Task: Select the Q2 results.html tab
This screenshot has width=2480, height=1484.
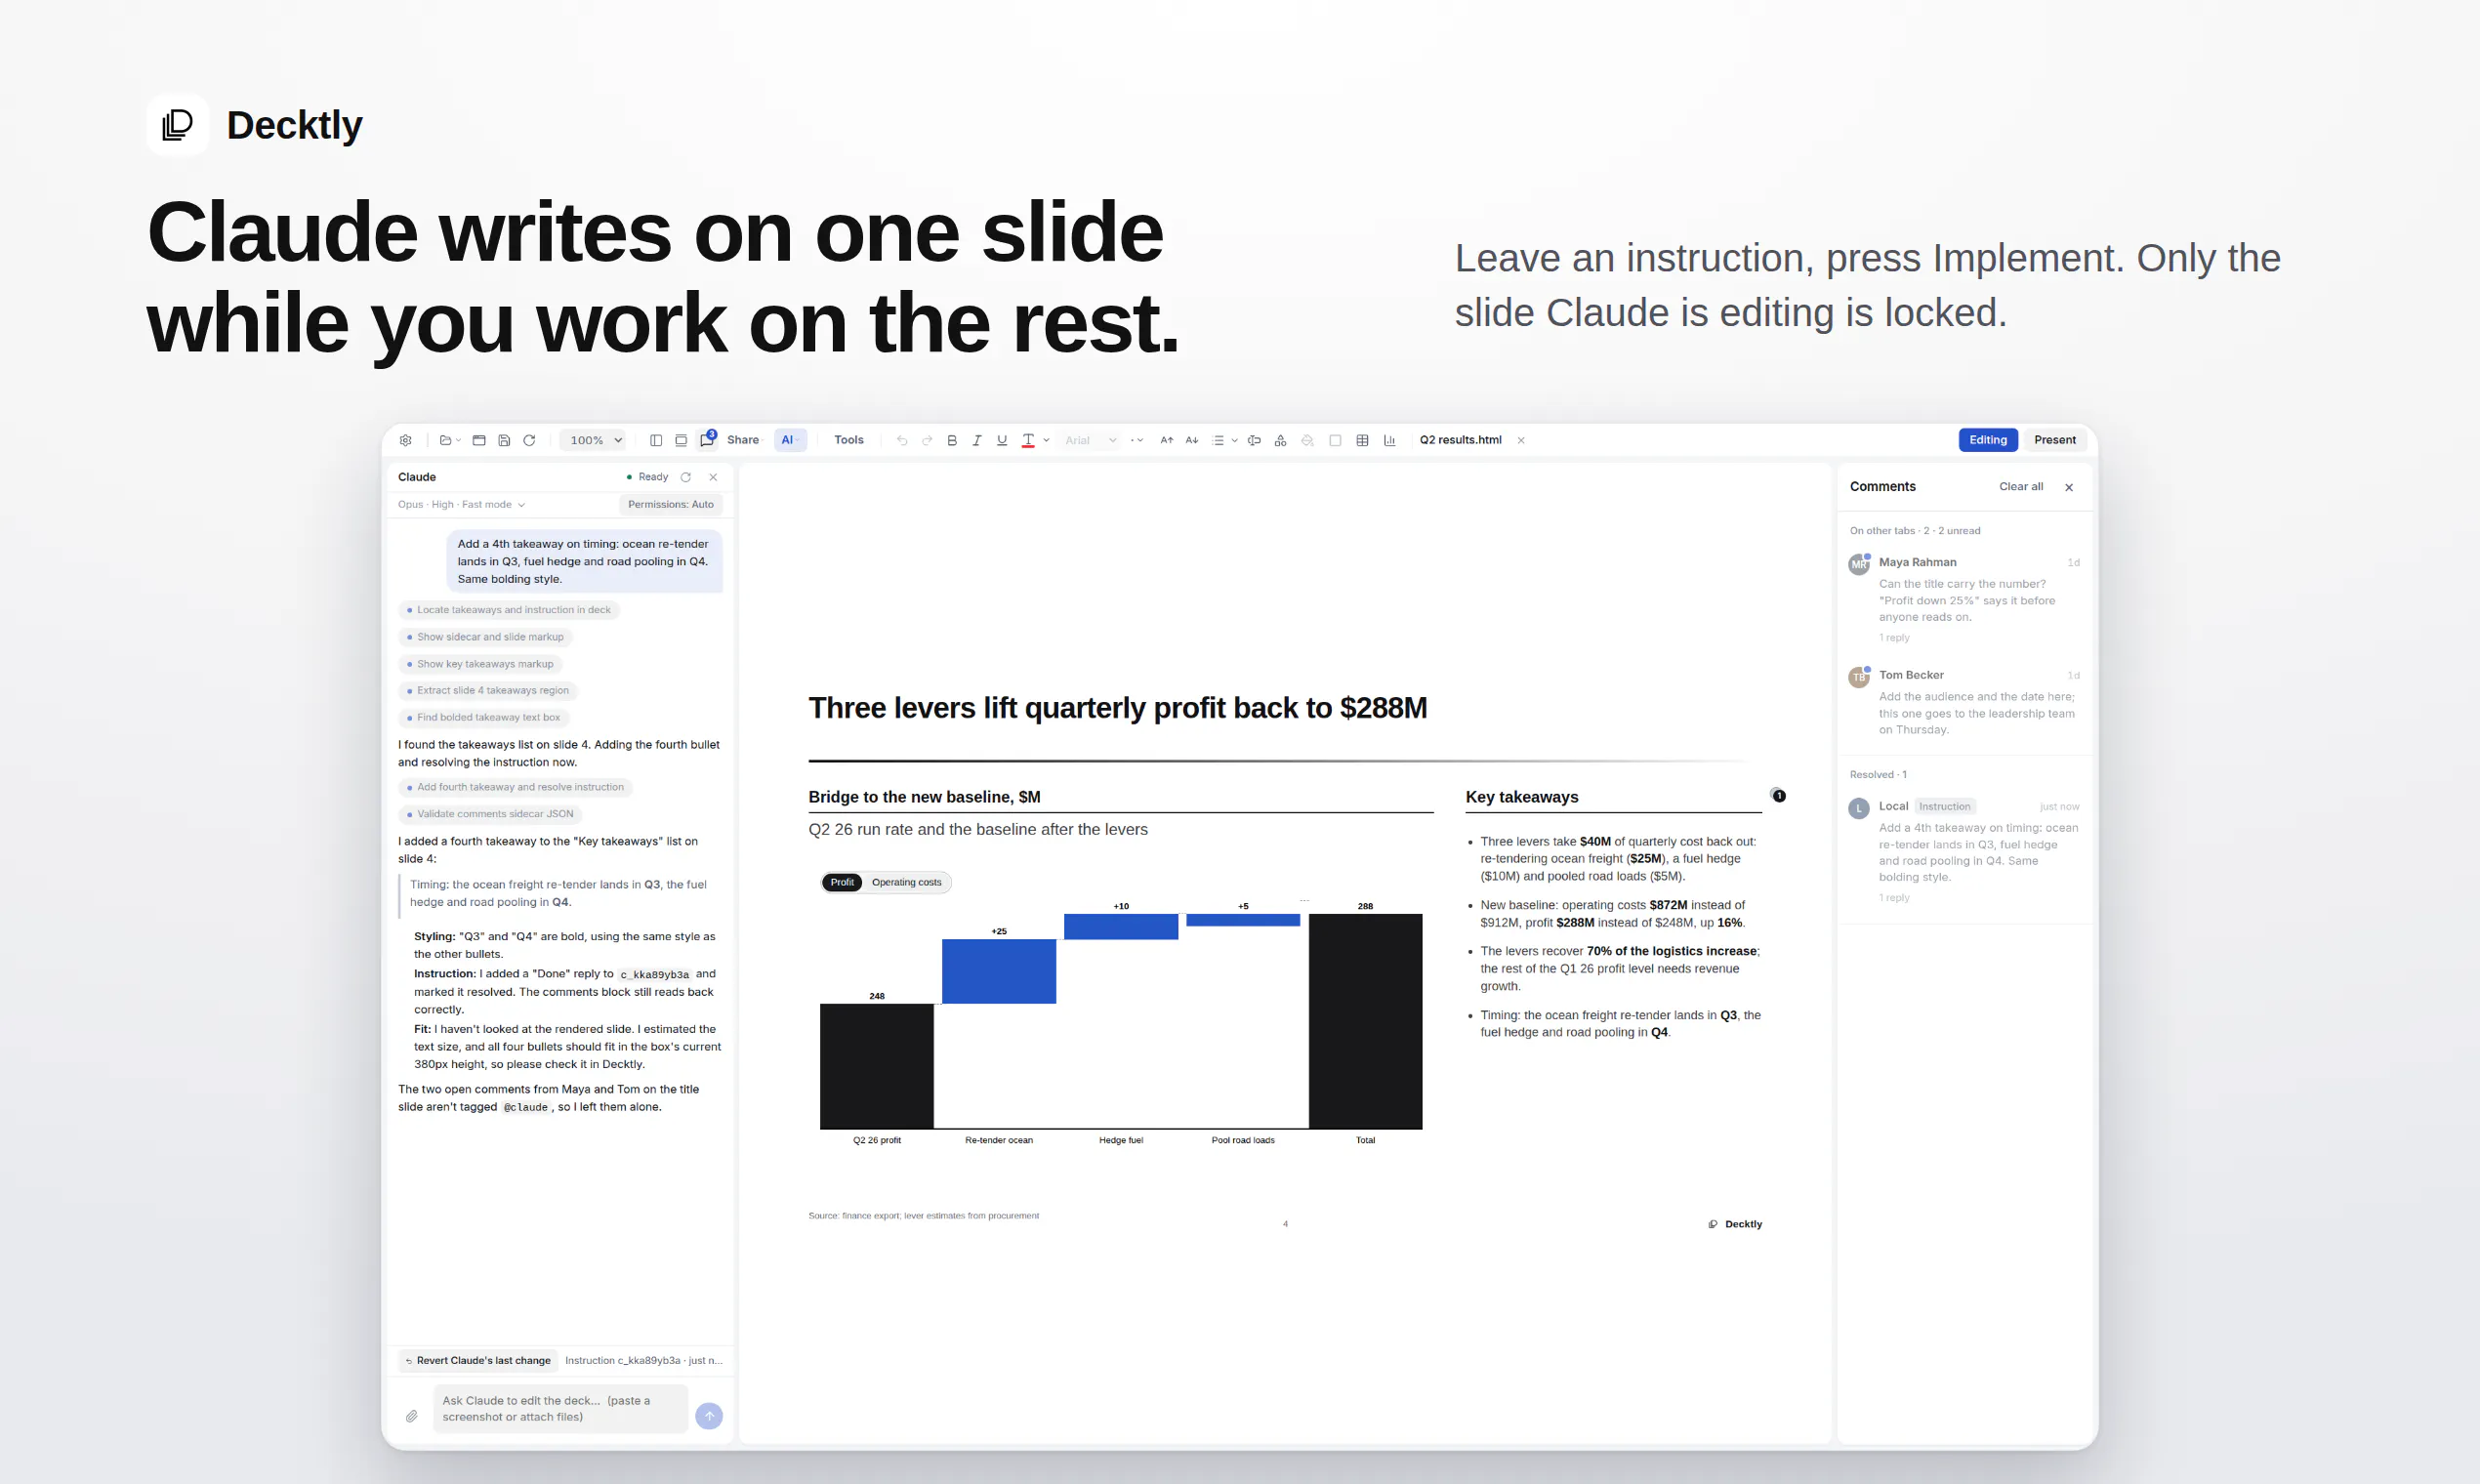Action: click(x=1460, y=440)
